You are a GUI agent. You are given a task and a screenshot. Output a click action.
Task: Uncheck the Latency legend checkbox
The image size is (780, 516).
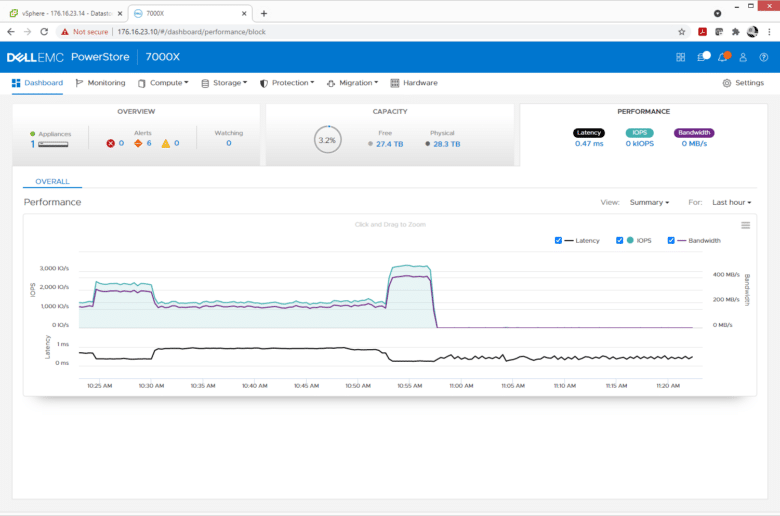click(558, 240)
